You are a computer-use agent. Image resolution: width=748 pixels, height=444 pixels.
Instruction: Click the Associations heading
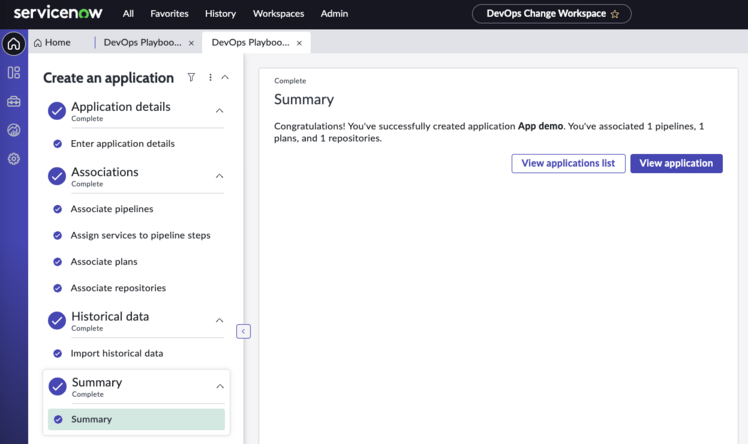point(104,172)
